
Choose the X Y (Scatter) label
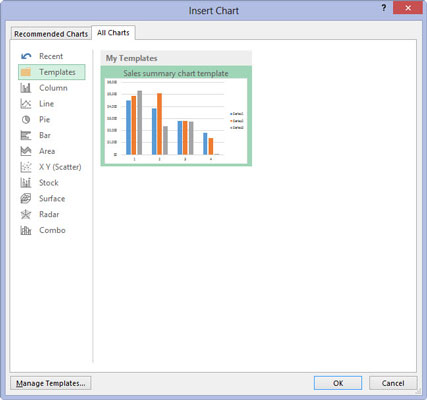pyautogui.click(x=60, y=167)
